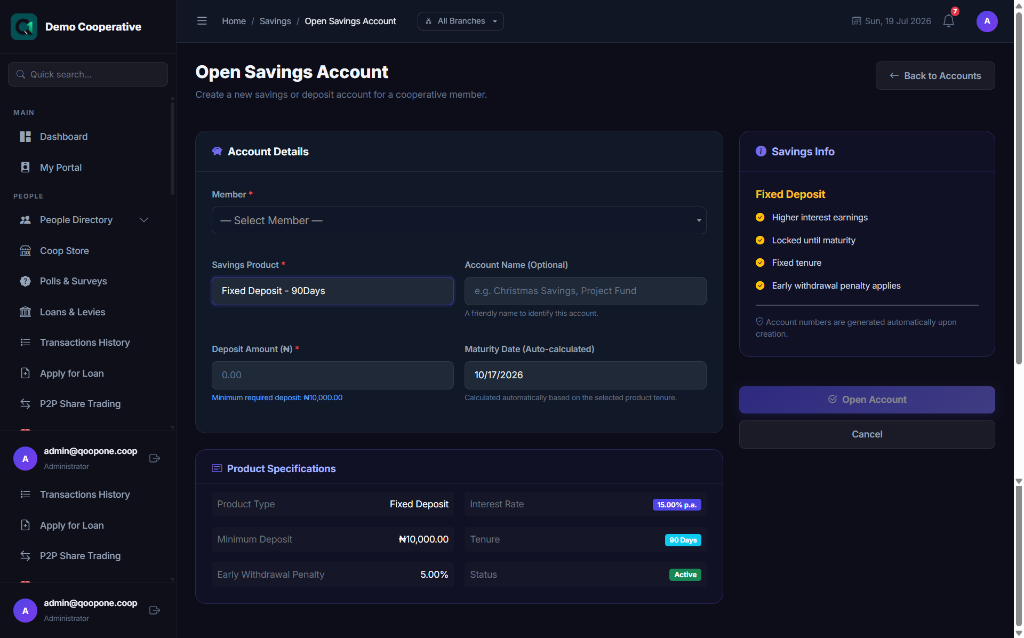Click the Open Account button
This screenshot has width=1024, height=638.
tap(867, 400)
